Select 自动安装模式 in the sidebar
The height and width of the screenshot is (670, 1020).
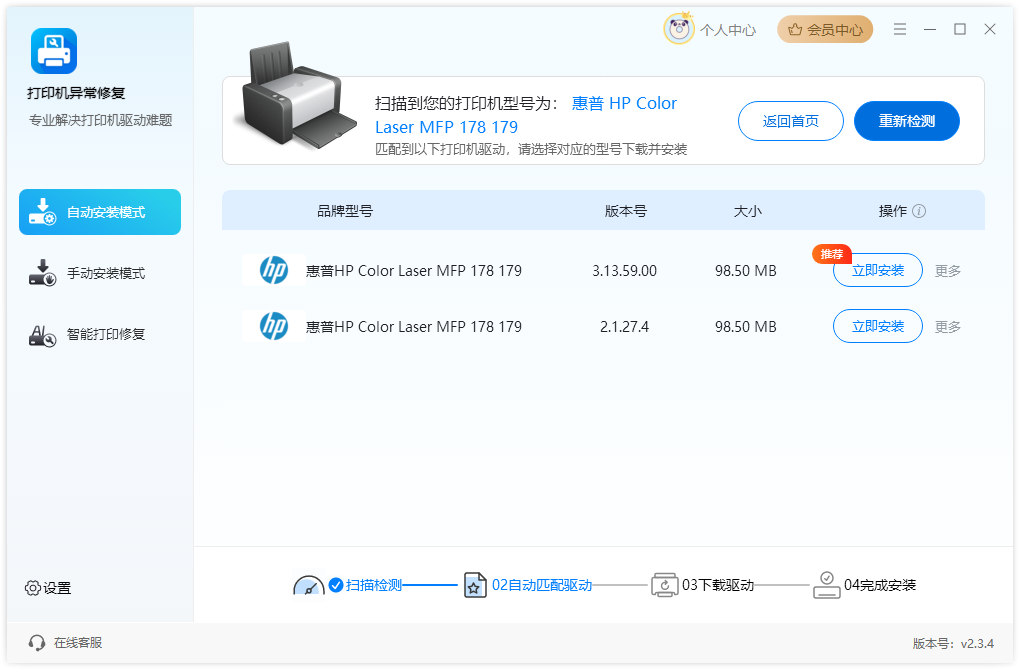tap(100, 212)
